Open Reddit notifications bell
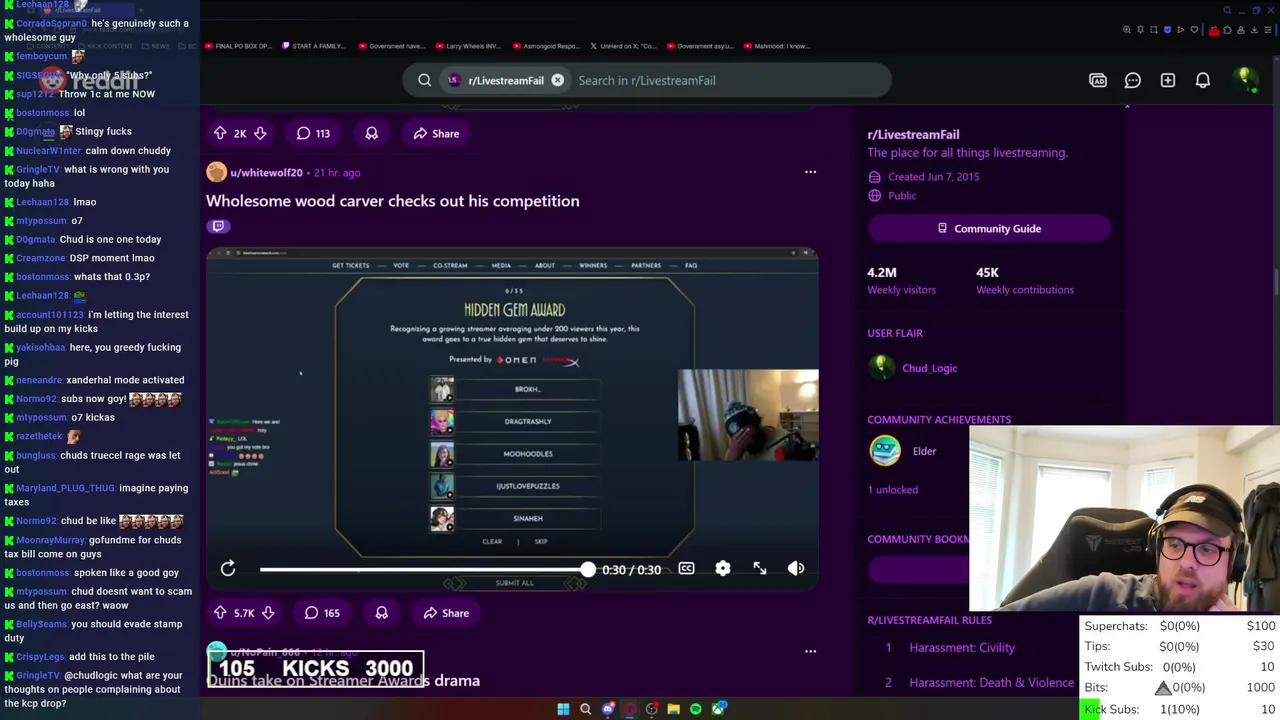The height and width of the screenshot is (720, 1280). pyautogui.click(x=1203, y=80)
